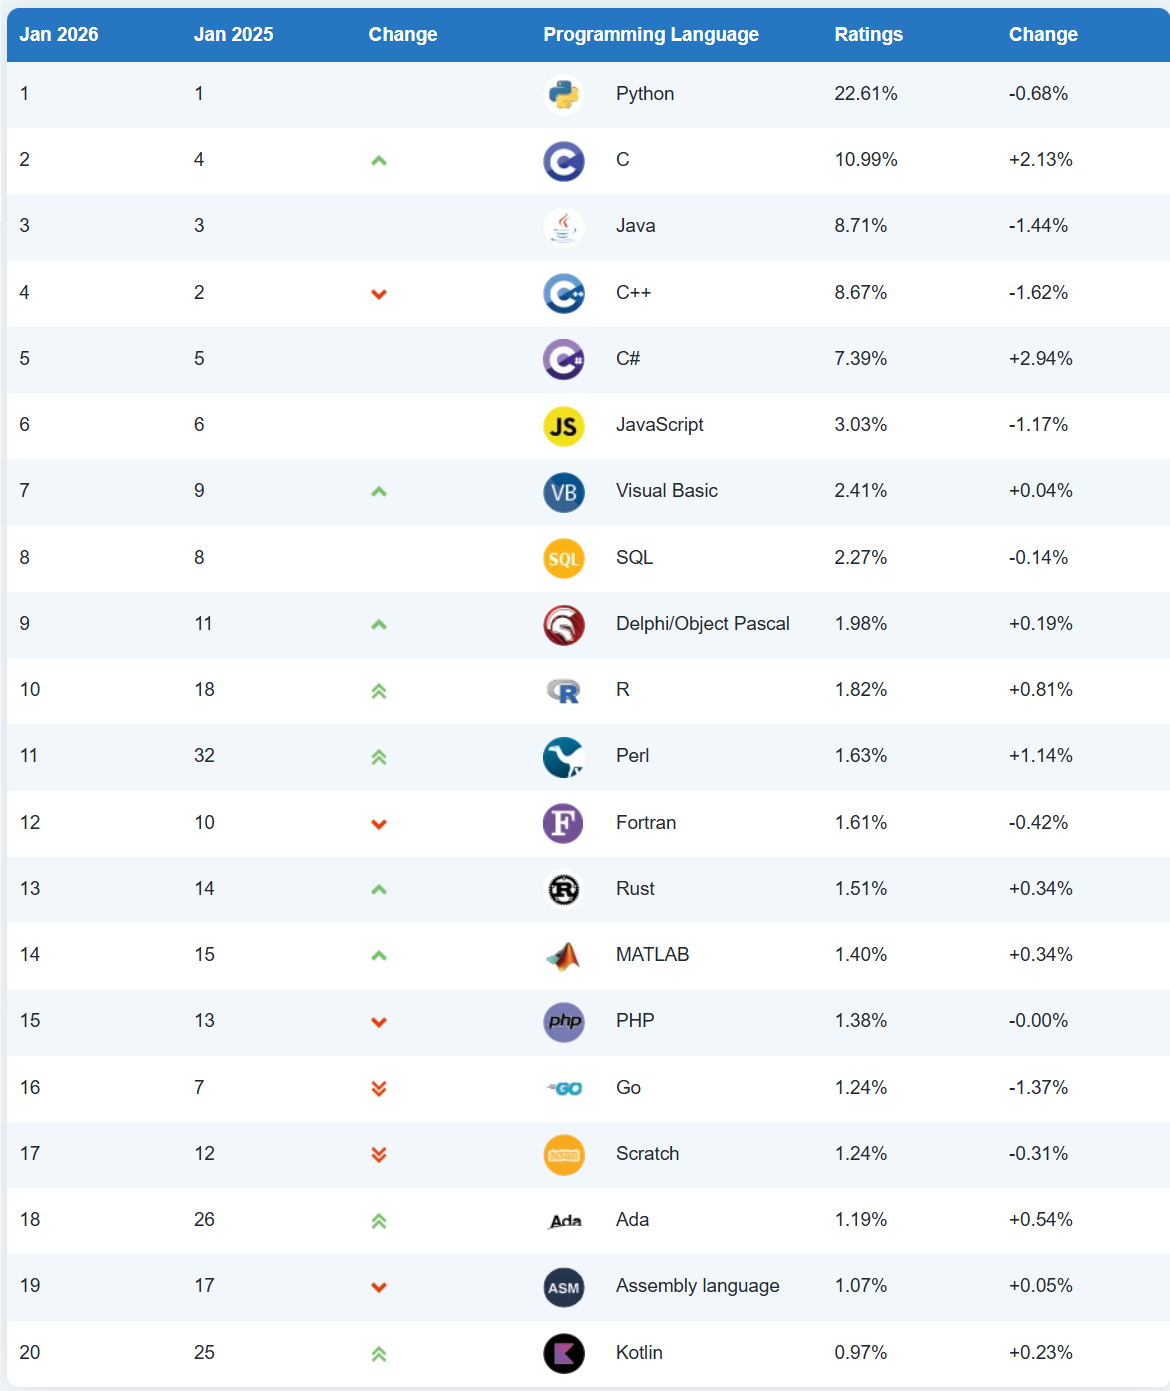Viewport: 1170px width, 1391px height.
Task: Click the Assembly language ASM icon
Action: click(563, 1287)
